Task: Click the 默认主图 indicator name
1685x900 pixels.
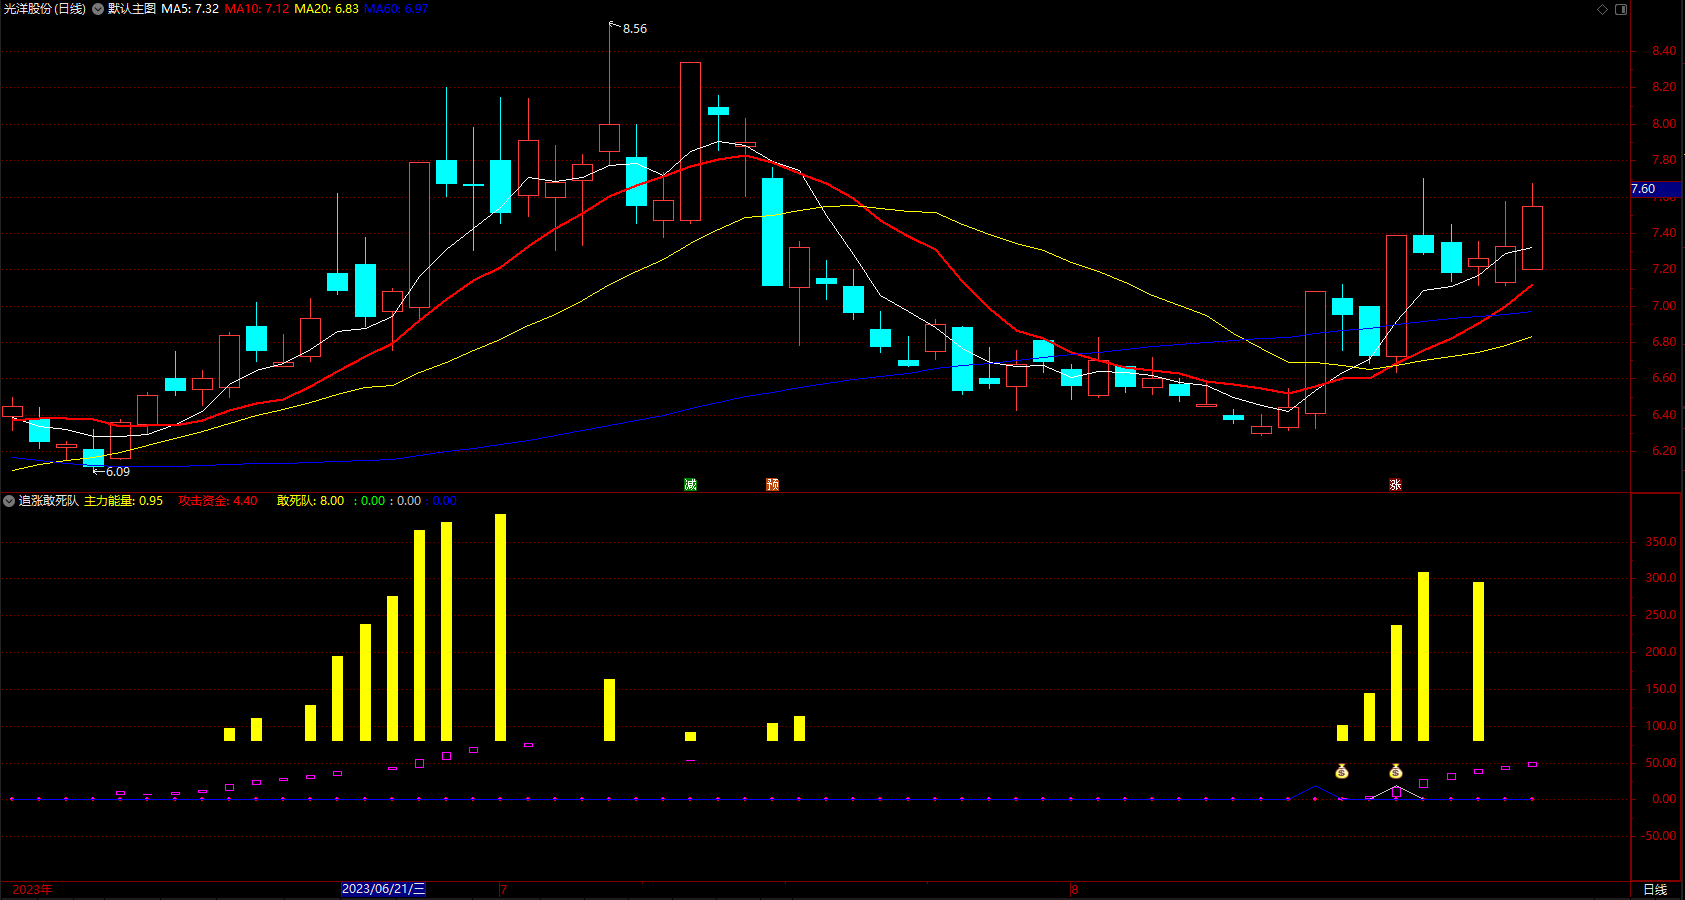Action: tap(132, 9)
